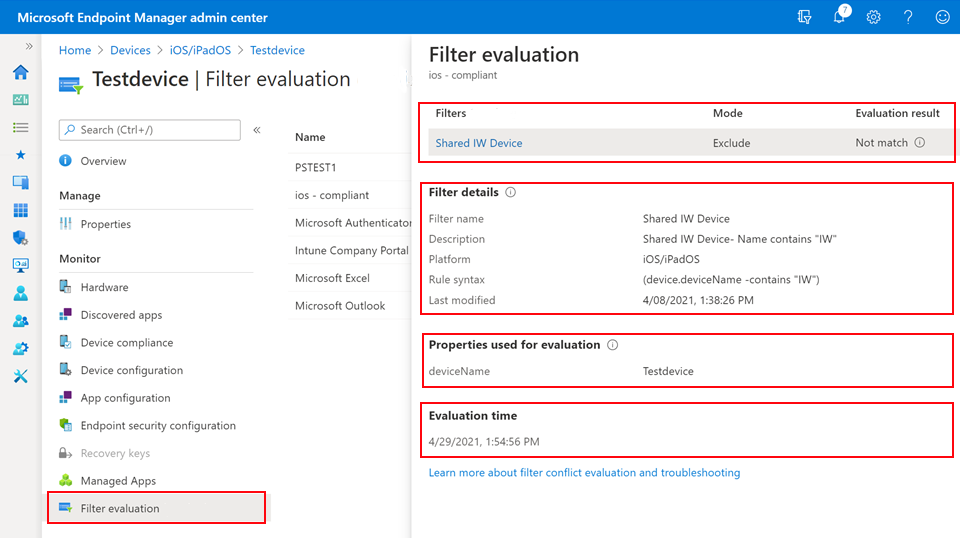This screenshot has height=538, width=960.
Task: Click info icon for Properties used for evaluation
Action: click(x=613, y=345)
